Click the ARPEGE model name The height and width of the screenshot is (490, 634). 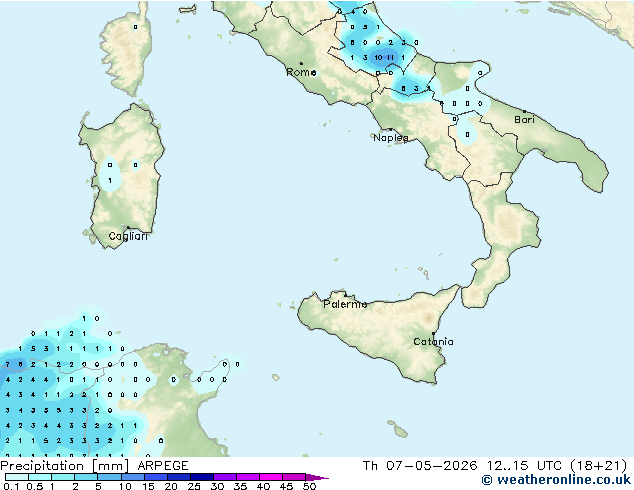point(163,466)
